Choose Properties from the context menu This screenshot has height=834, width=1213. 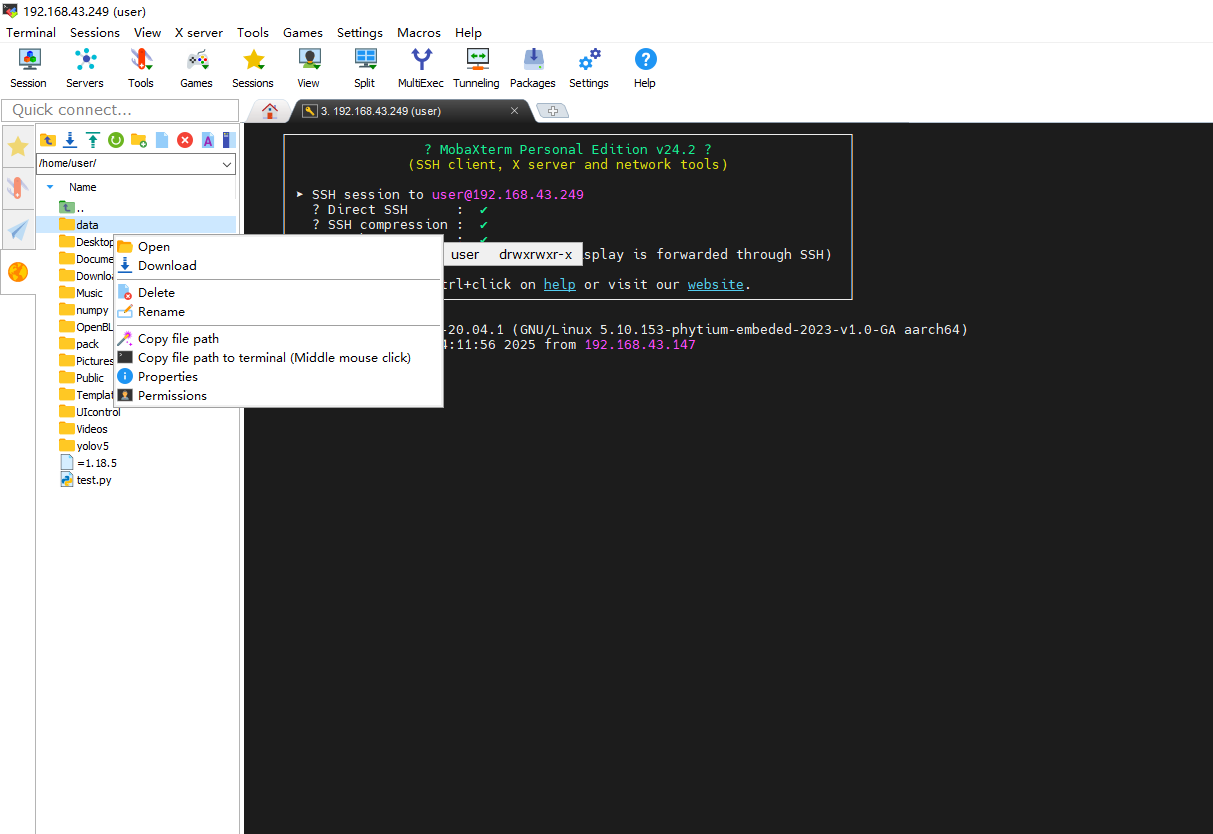point(278,377)
